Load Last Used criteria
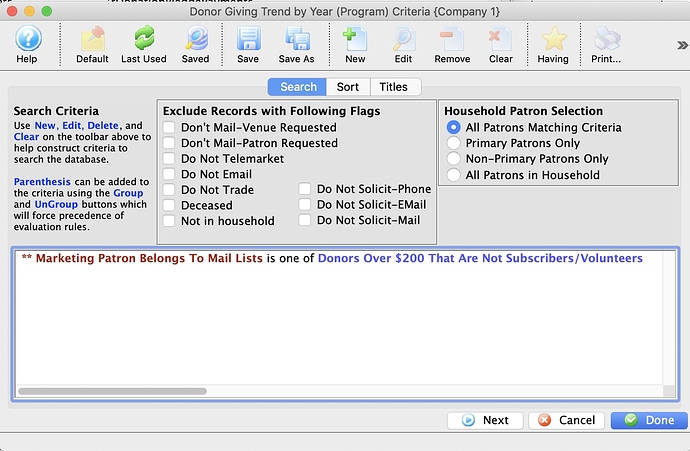This screenshot has width=690, height=451. click(144, 44)
